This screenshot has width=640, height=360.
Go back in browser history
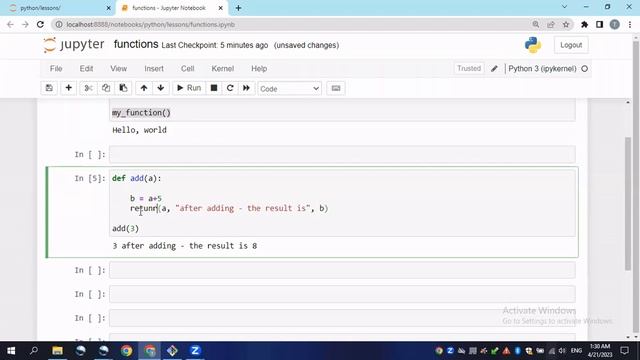coord(10,24)
